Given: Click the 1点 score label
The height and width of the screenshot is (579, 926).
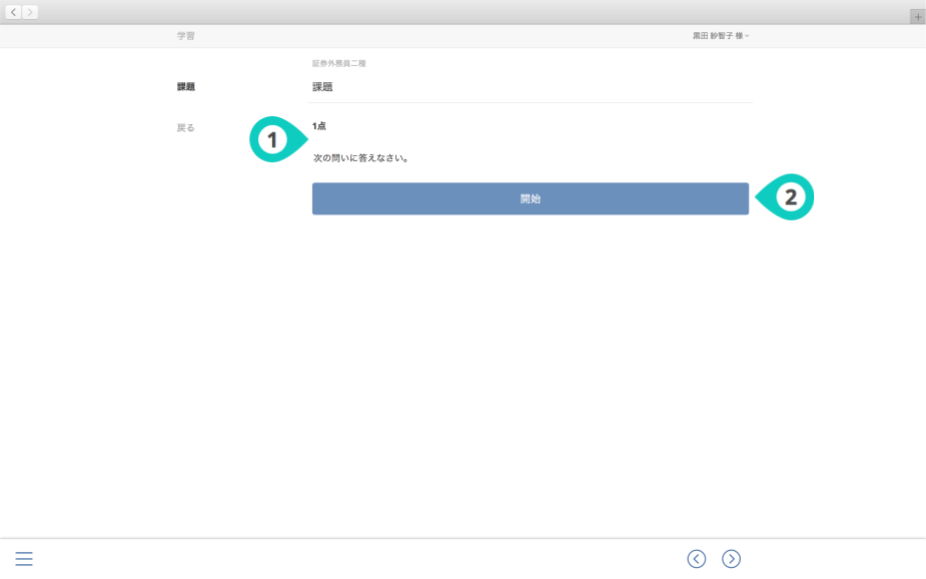Looking at the screenshot, I should [319, 126].
